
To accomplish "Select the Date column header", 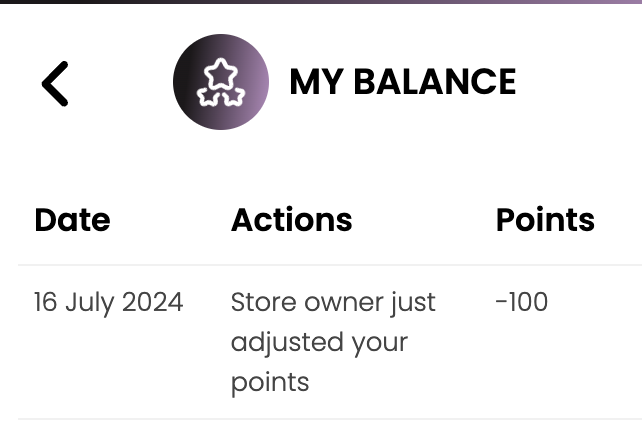I will [72, 220].
